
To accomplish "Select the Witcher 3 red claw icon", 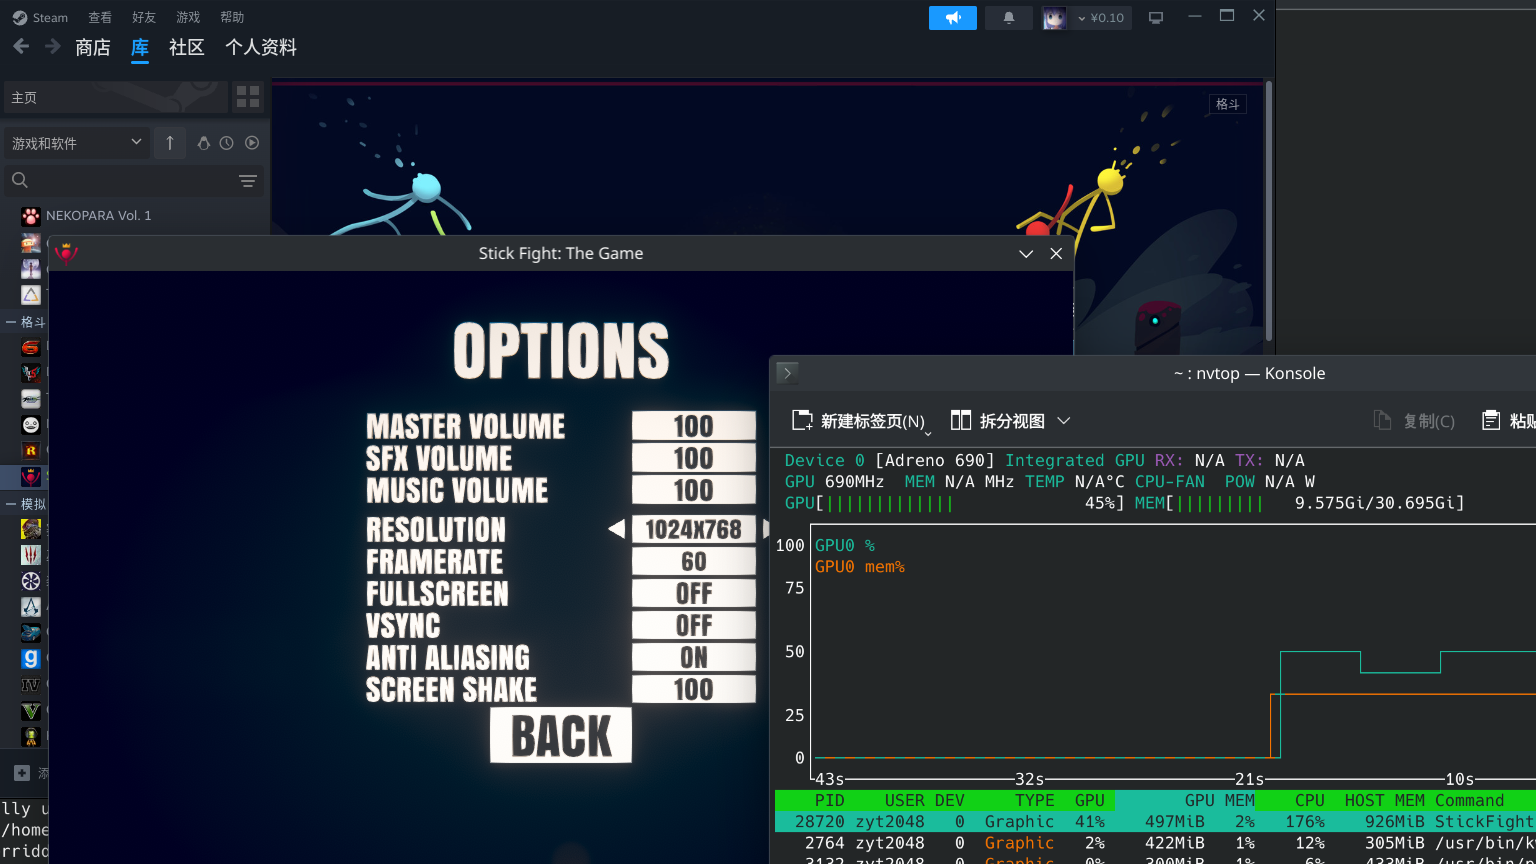I will tap(31, 554).
